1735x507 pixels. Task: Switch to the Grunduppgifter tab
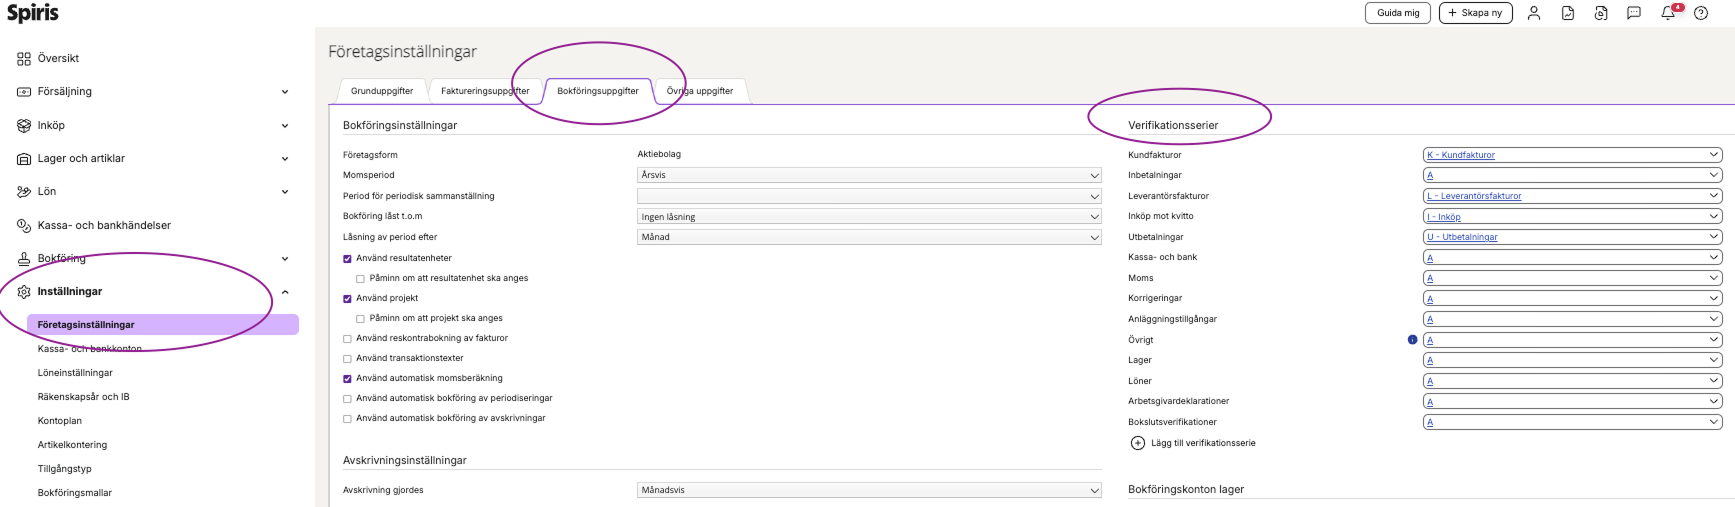[382, 91]
